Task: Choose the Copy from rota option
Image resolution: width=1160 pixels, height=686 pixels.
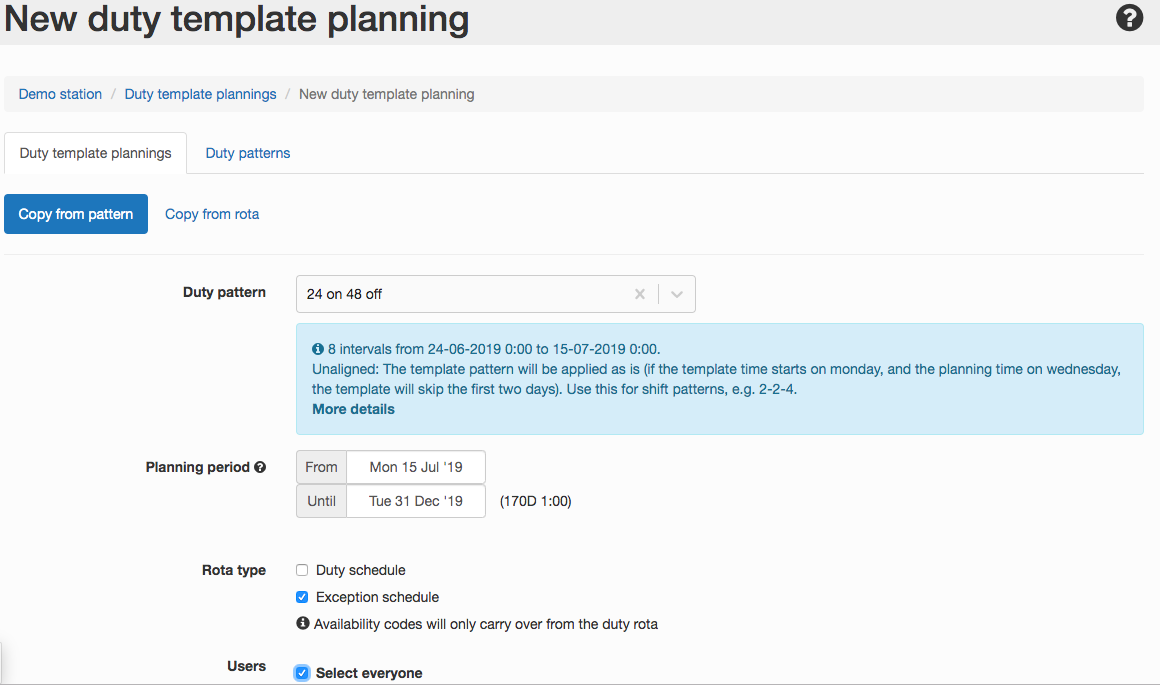Action: click(212, 214)
